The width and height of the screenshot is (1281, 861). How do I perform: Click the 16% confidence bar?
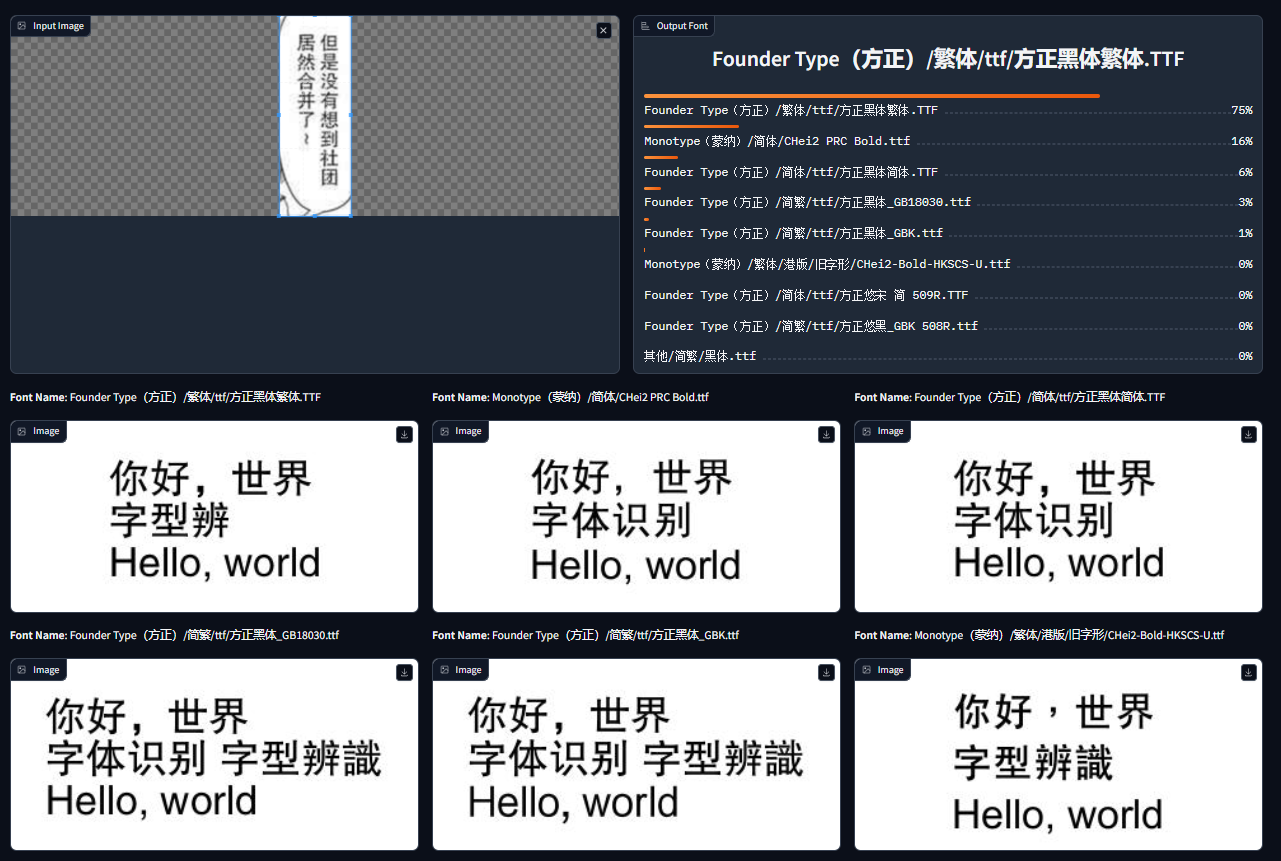pyautogui.click(x=692, y=127)
